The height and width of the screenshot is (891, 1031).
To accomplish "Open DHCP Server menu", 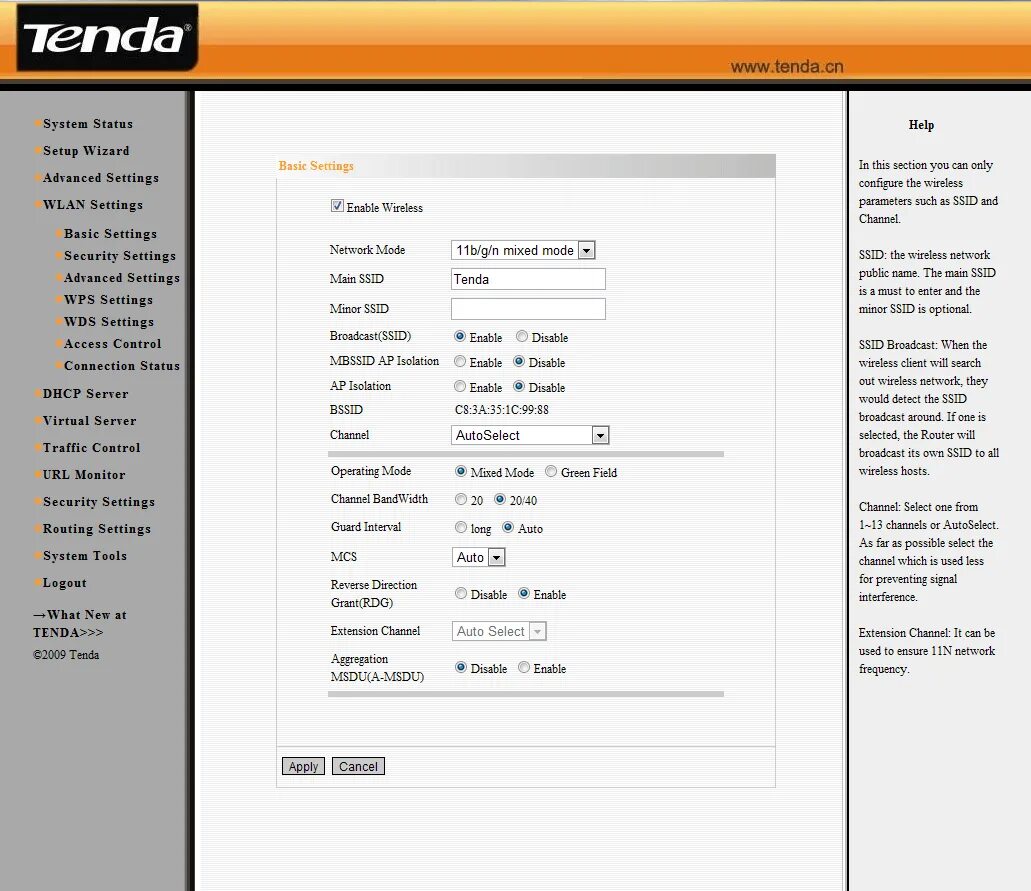I will coord(85,393).
